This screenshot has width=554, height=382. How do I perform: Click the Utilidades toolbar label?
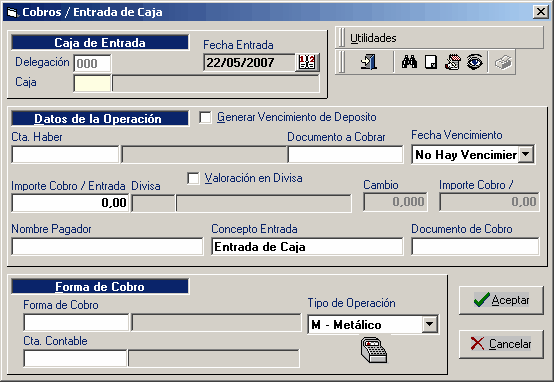373,38
